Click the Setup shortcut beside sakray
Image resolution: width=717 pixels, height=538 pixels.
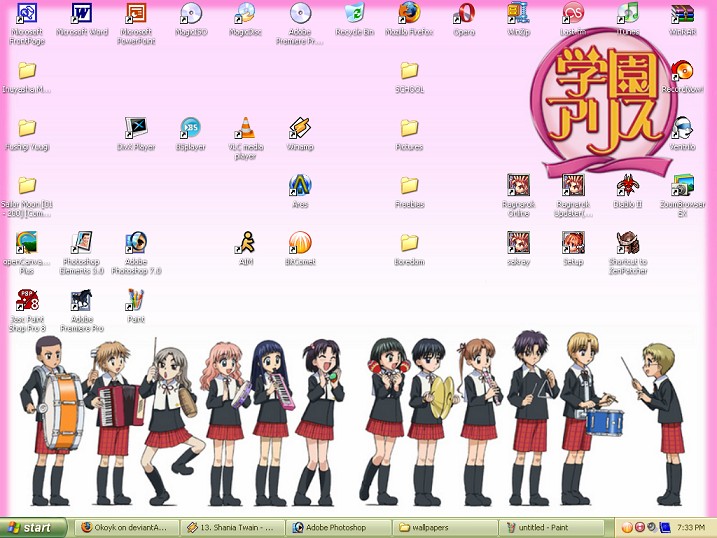point(573,243)
